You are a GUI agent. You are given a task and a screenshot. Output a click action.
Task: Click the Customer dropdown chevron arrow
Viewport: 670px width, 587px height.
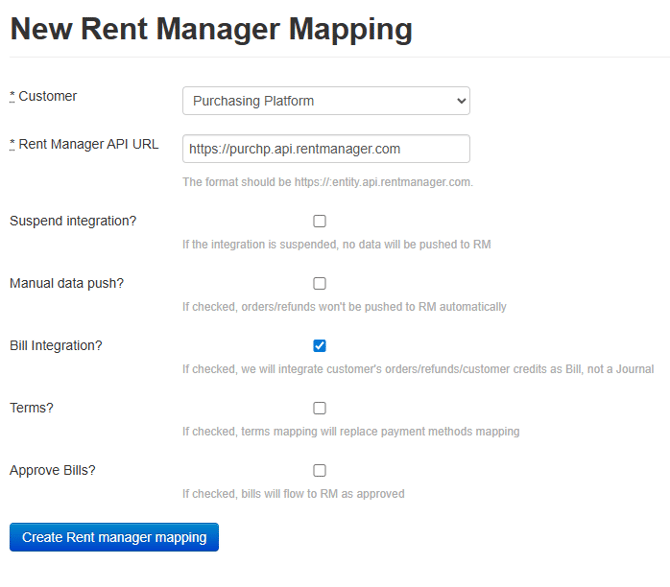tap(460, 101)
